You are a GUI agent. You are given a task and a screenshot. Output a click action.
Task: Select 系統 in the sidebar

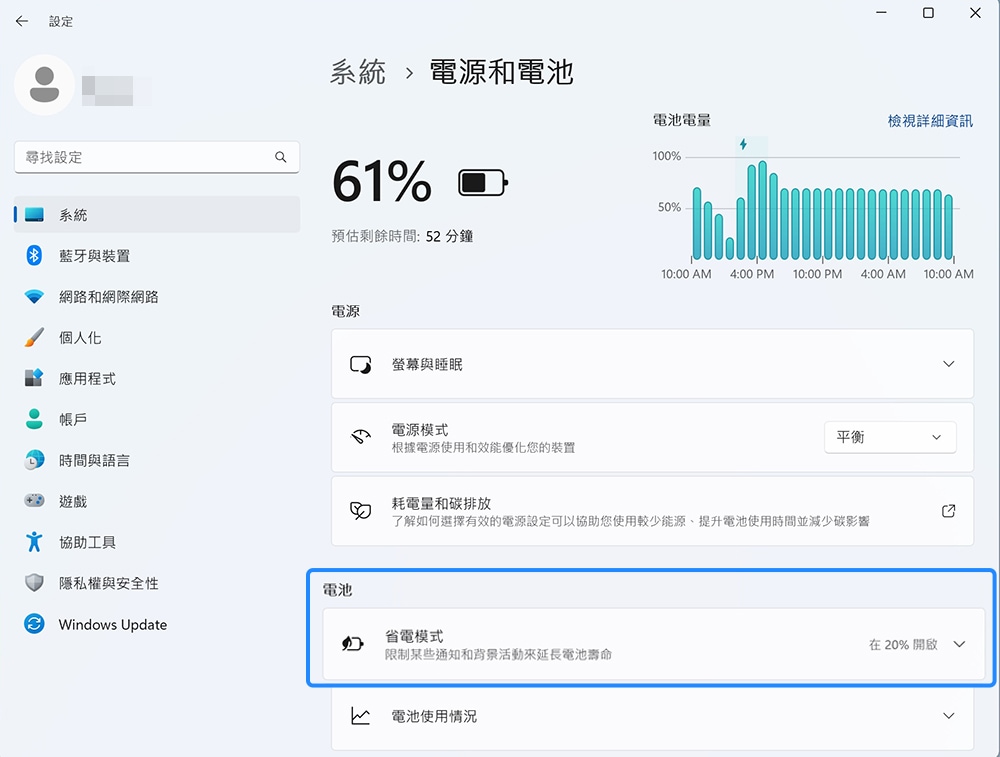click(x=157, y=215)
